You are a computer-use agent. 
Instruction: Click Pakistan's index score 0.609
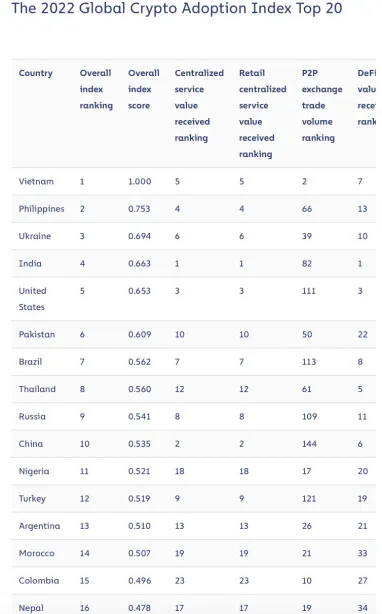point(139,334)
